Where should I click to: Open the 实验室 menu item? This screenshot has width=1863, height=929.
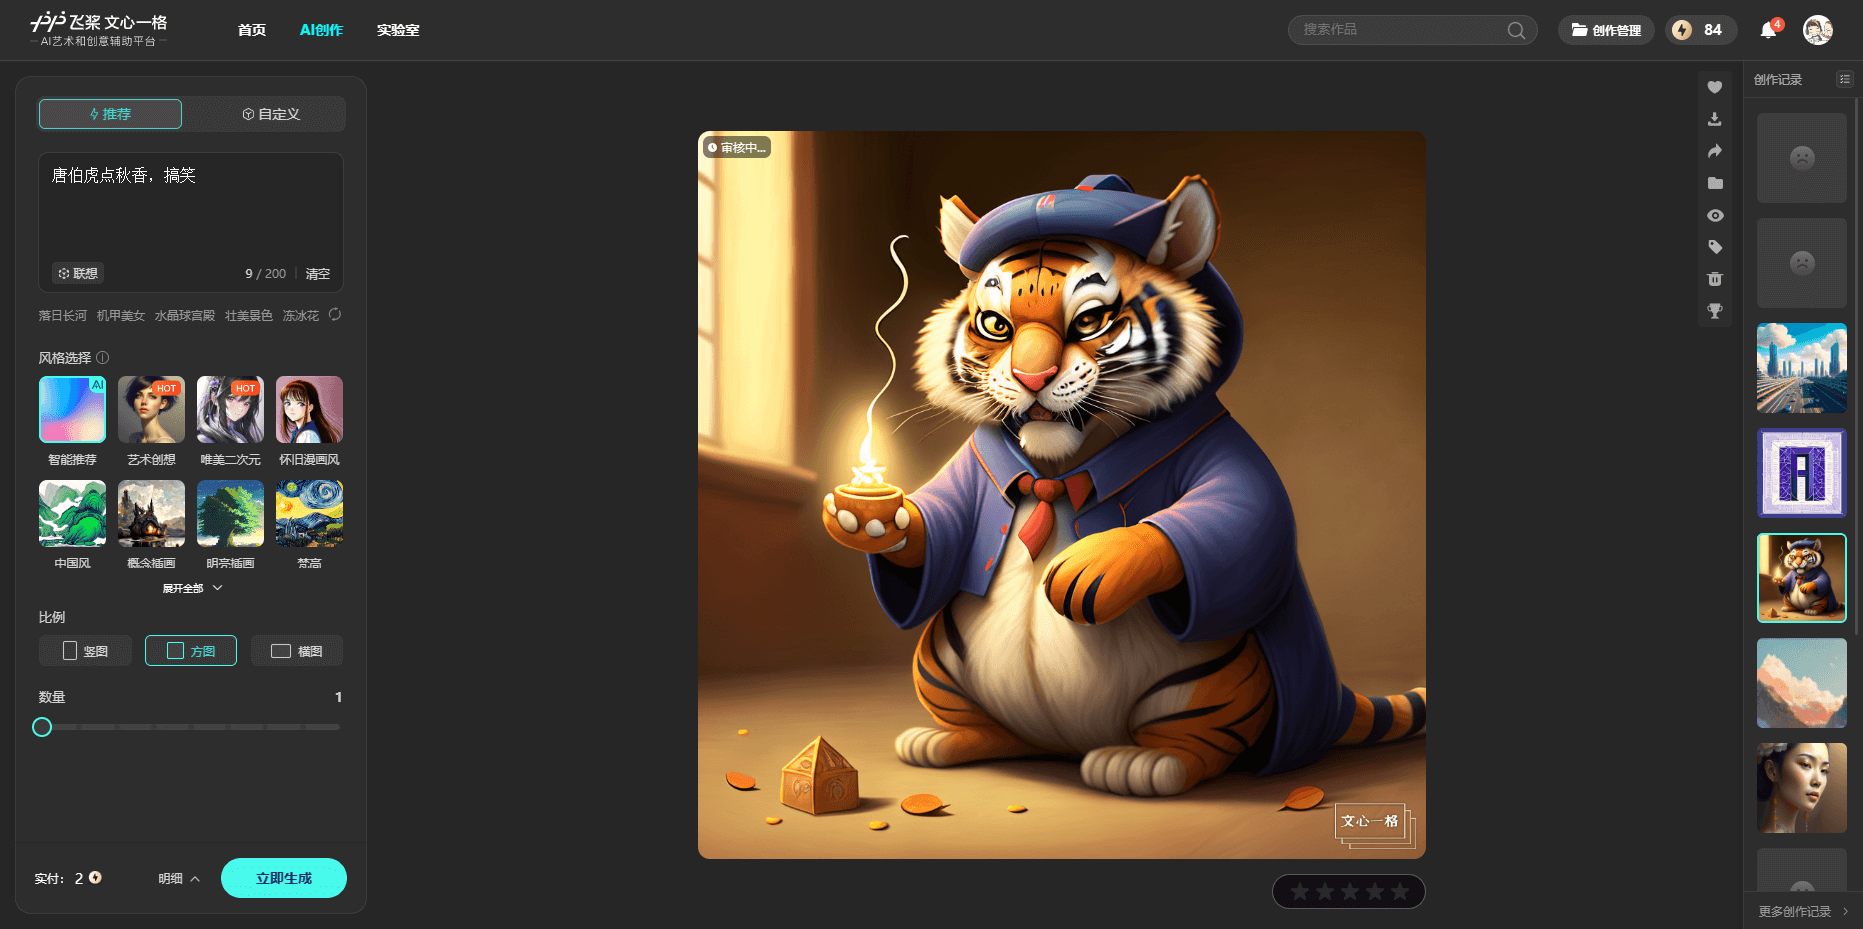pyautogui.click(x=398, y=30)
